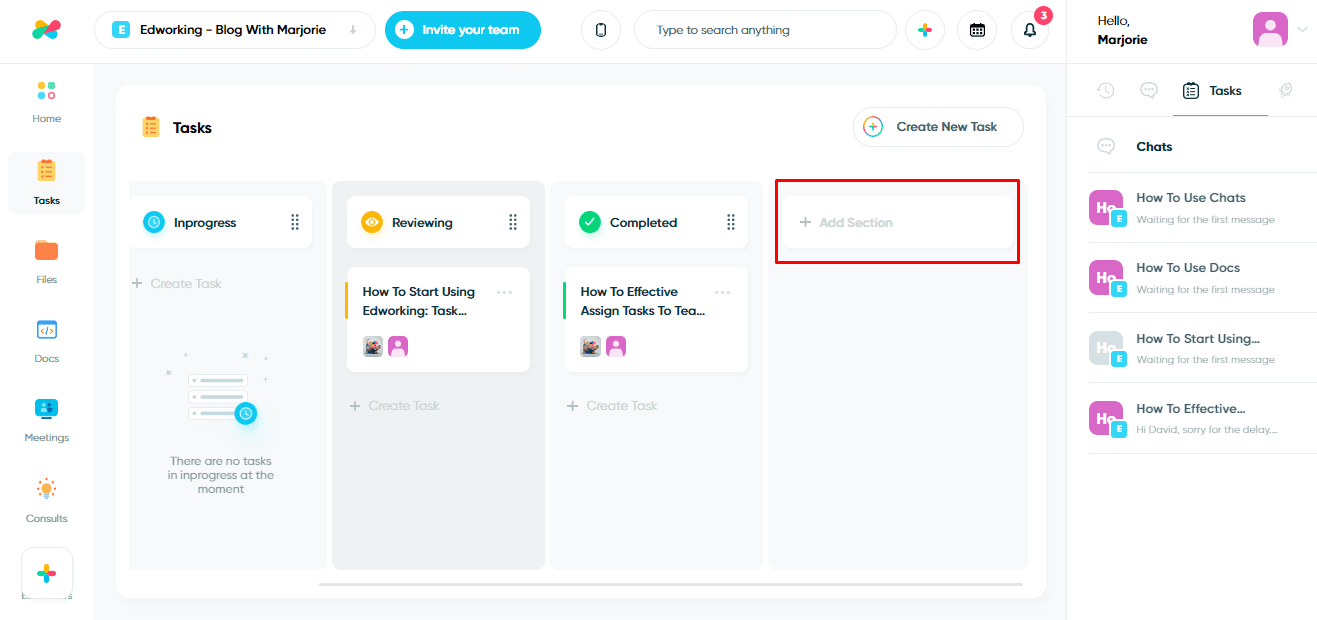Click the Tasks clipboard heading icon

click(x=151, y=127)
